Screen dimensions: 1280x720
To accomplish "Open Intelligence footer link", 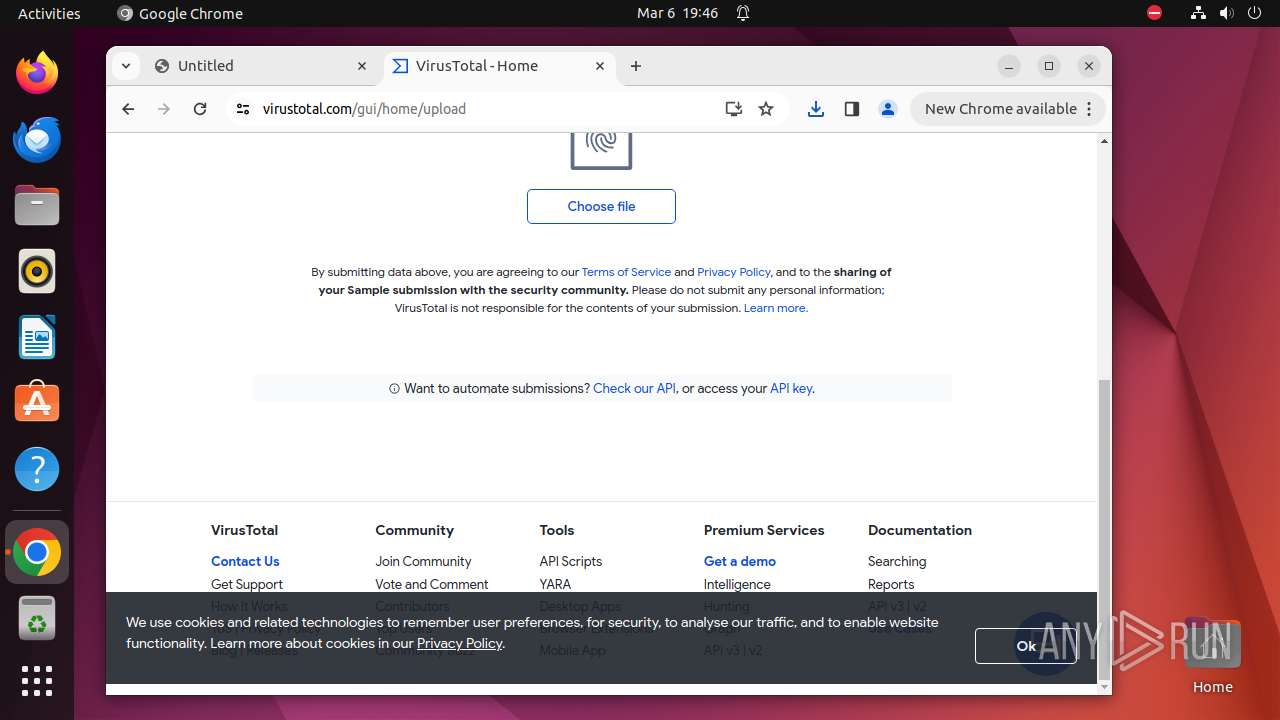I will (737, 584).
